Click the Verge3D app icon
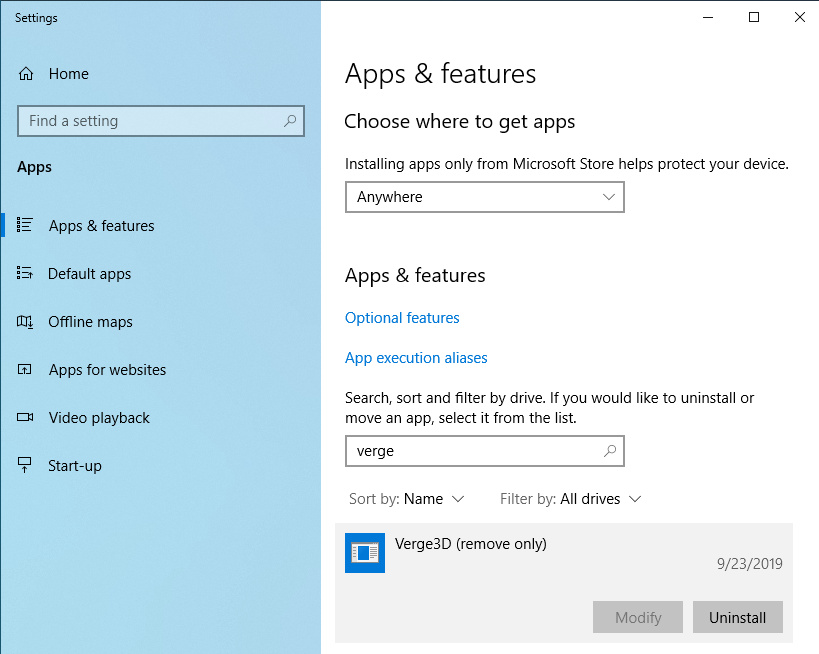 (x=365, y=553)
